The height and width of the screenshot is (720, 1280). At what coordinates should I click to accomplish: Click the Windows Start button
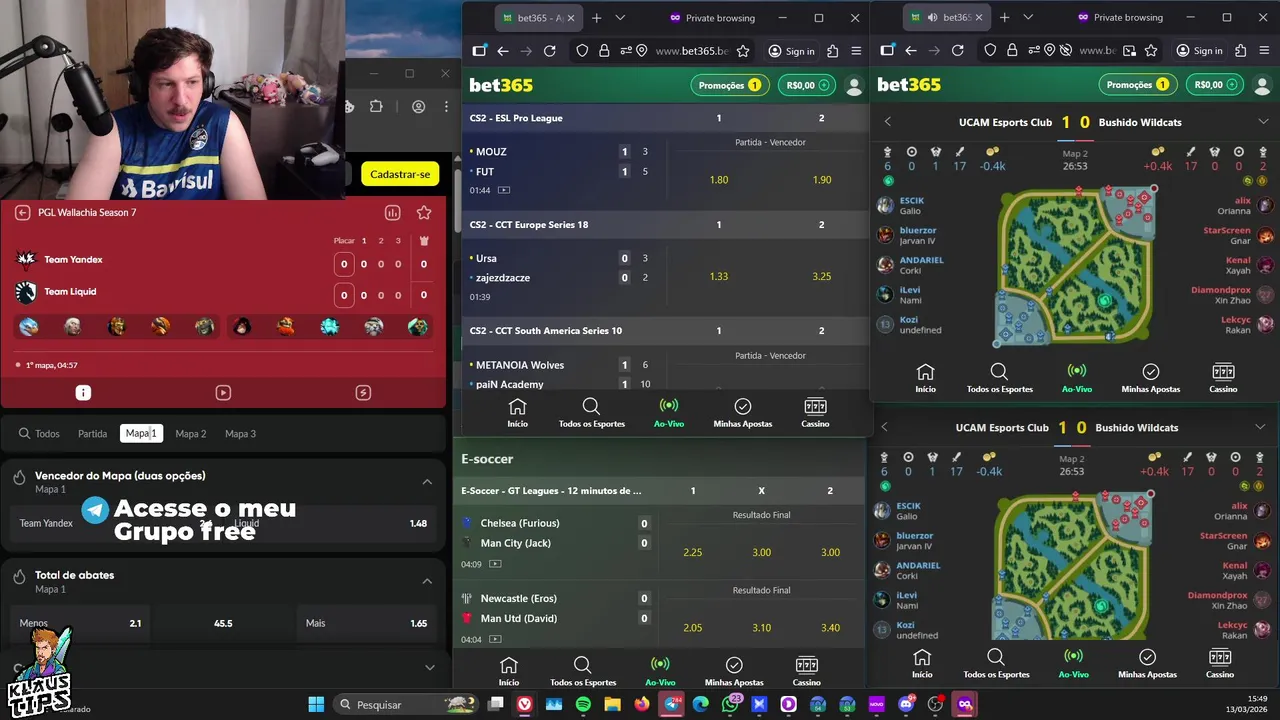316,704
